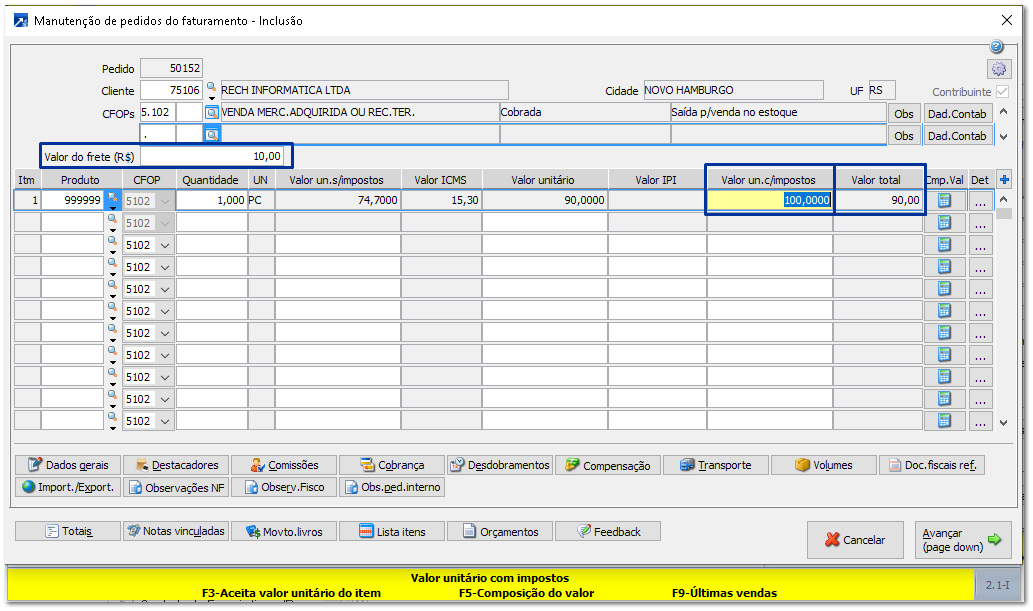Open the Totais button
The width and height of the screenshot is (1033, 611).
68,532
